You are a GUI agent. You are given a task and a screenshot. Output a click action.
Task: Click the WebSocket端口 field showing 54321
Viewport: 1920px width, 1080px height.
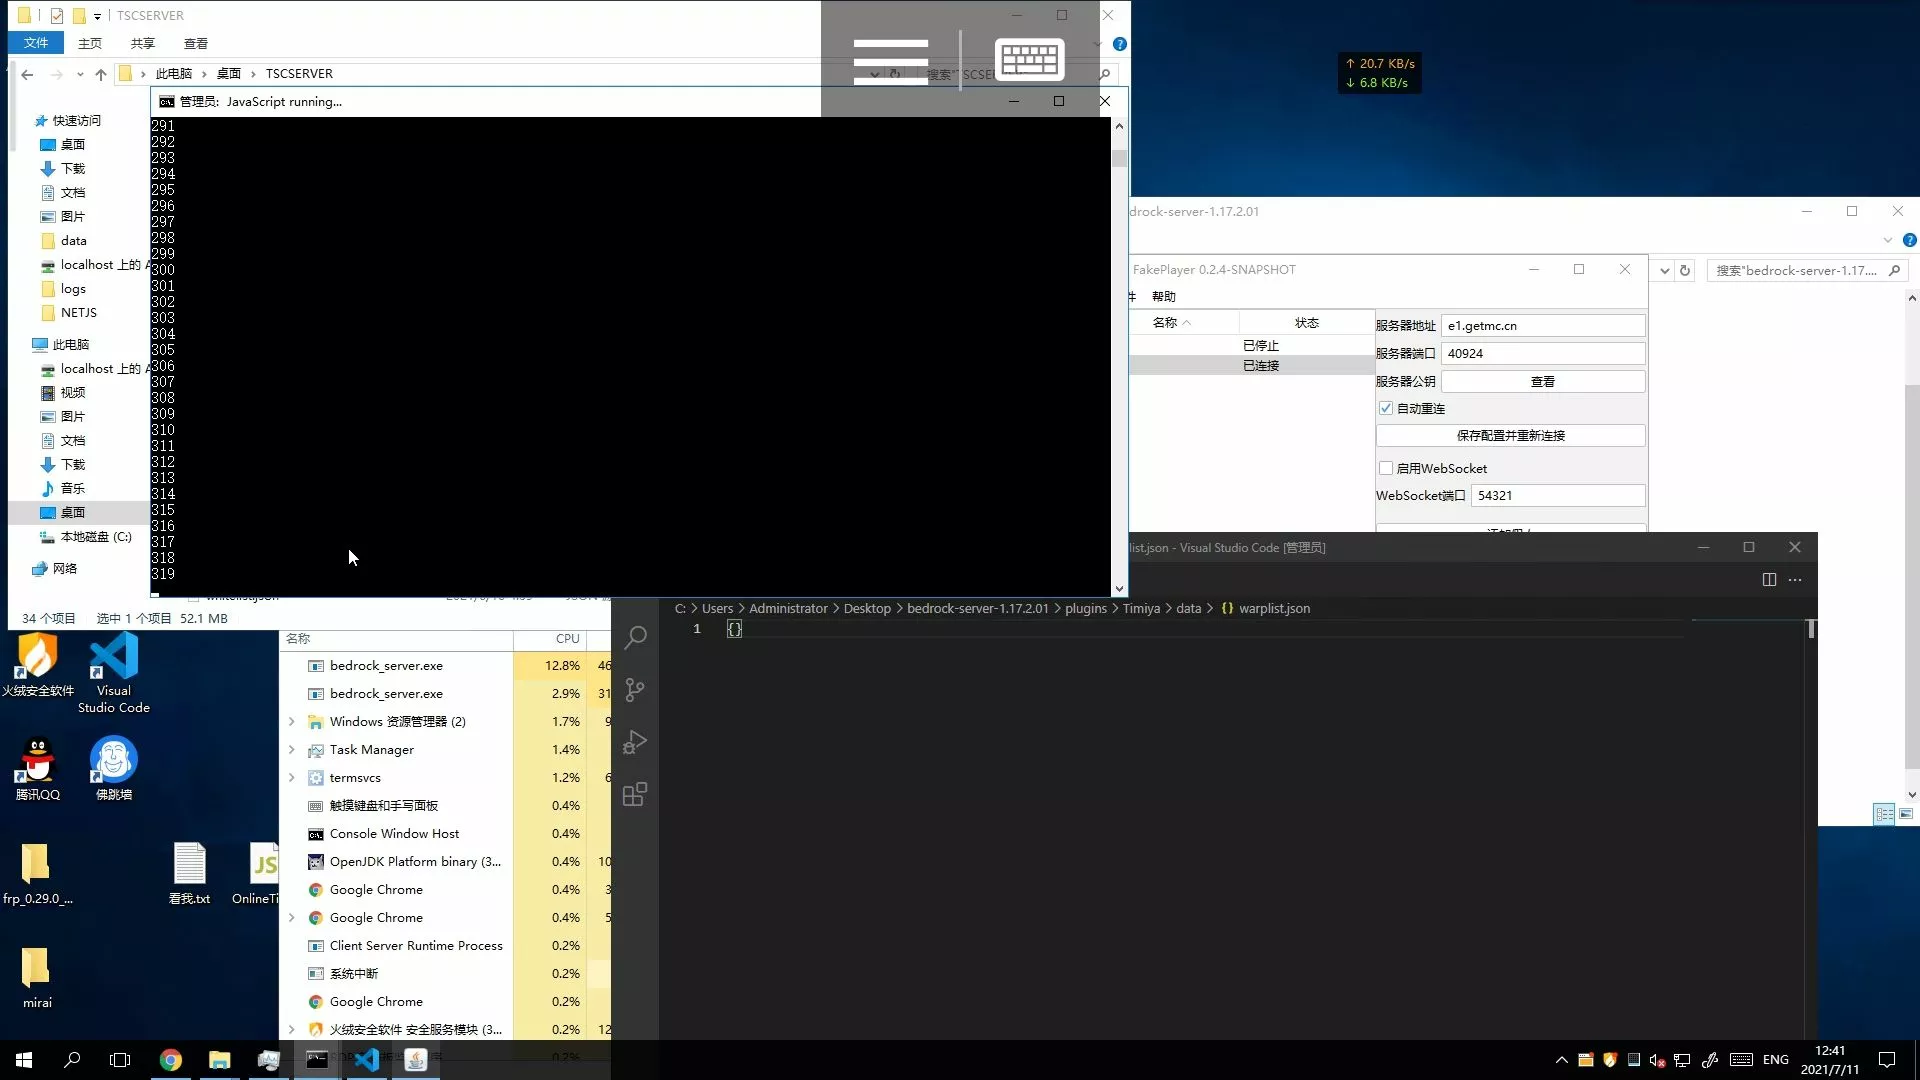pos(1557,496)
